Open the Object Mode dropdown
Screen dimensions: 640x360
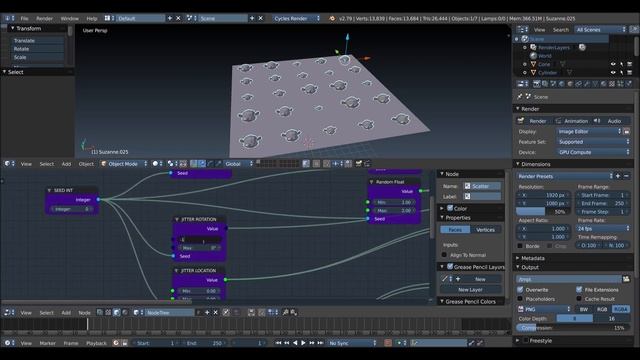[124, 164]
